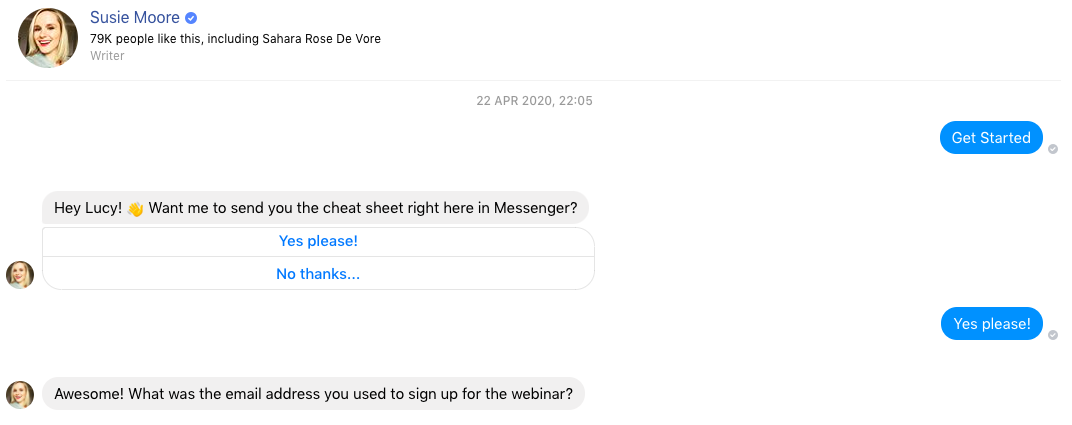The height and width of the screenshot is (425, 1072).
Task: Click the small avatar beside the reply options
Action: coord(20,275)
